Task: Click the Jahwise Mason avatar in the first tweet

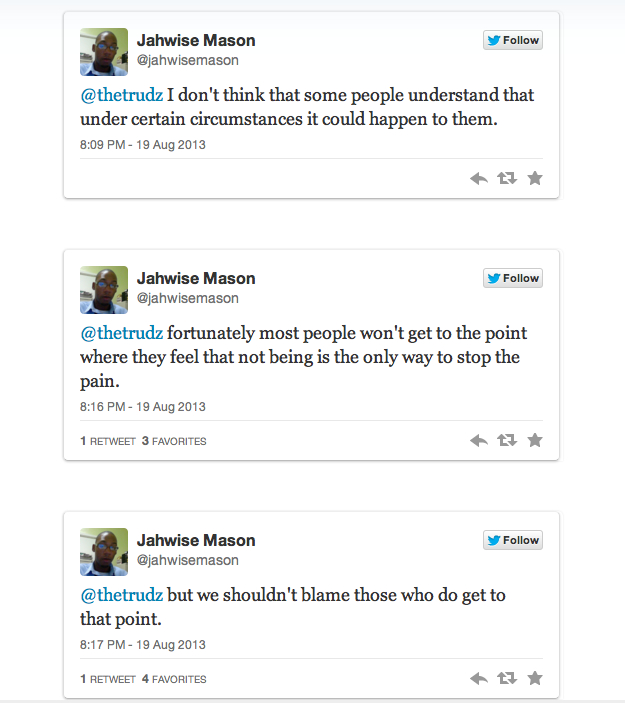Action: (104, 52)
